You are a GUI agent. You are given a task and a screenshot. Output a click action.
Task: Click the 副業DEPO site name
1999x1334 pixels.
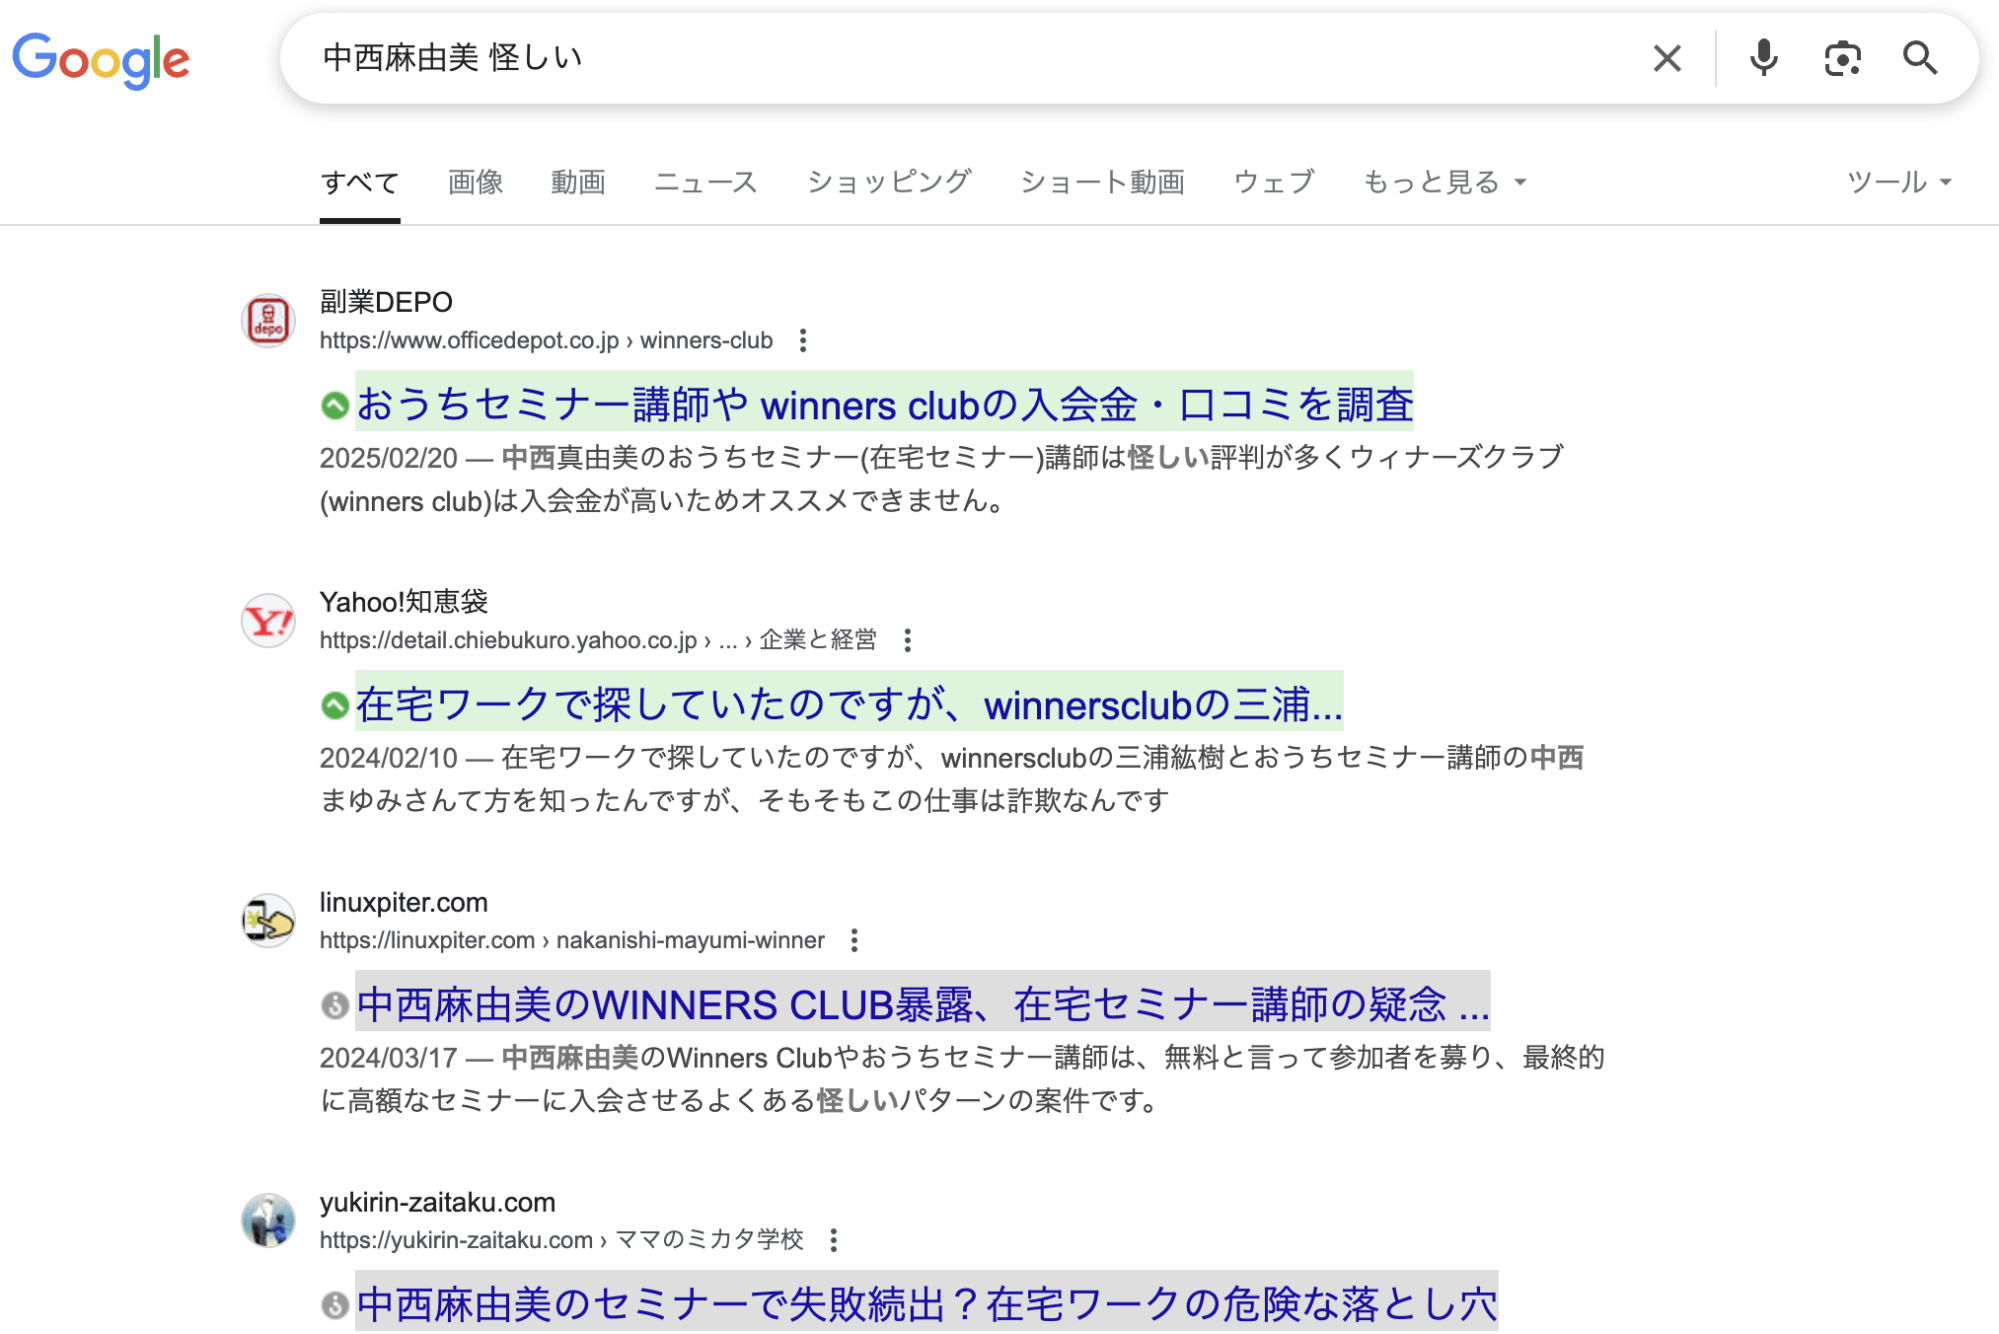coord(386,302)
